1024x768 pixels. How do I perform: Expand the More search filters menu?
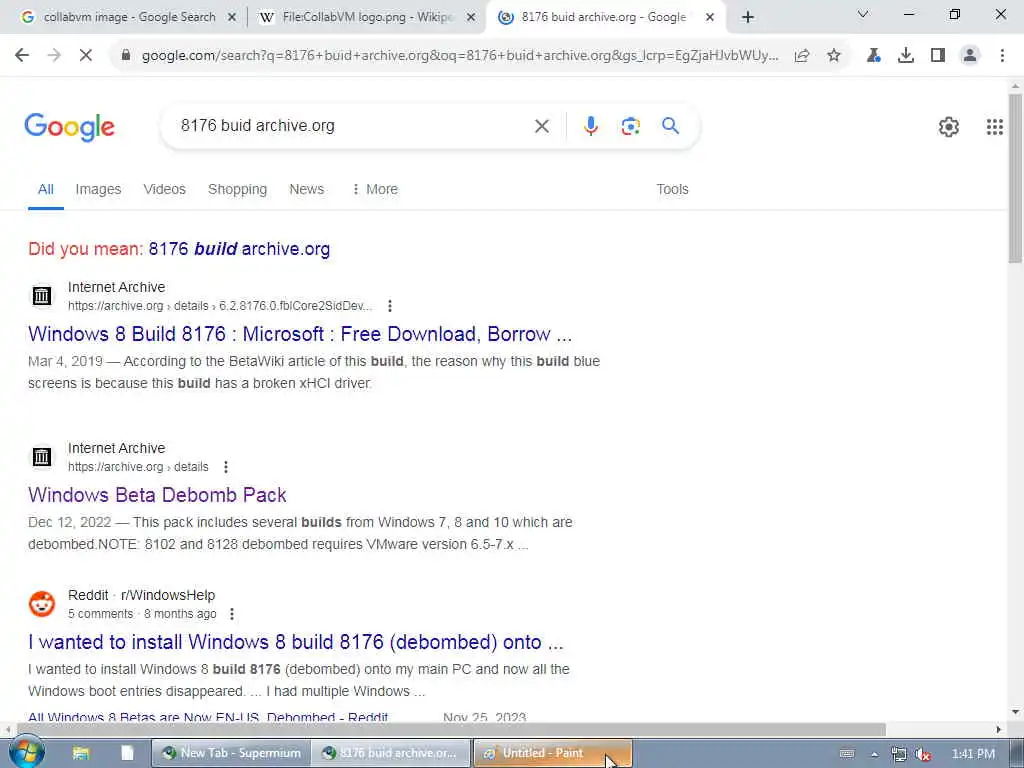tap(374, 189)
